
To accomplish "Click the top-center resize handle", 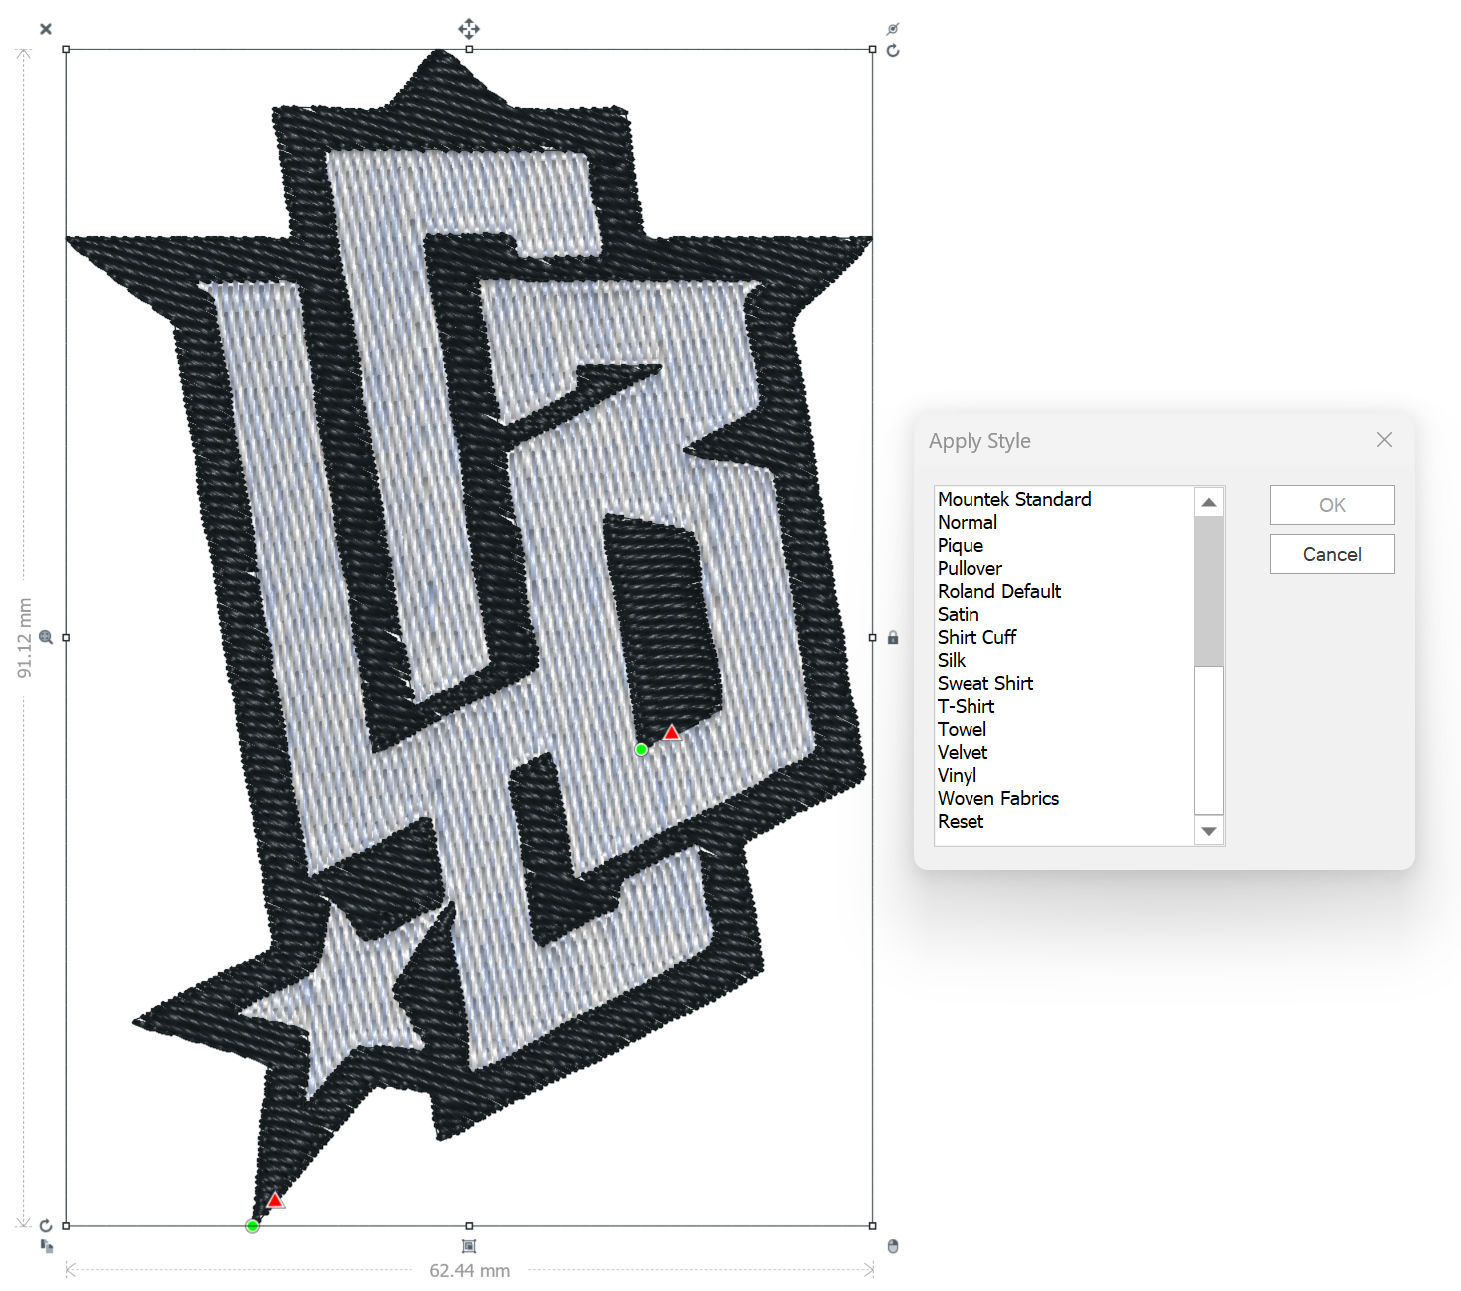I will click(469, 49).
